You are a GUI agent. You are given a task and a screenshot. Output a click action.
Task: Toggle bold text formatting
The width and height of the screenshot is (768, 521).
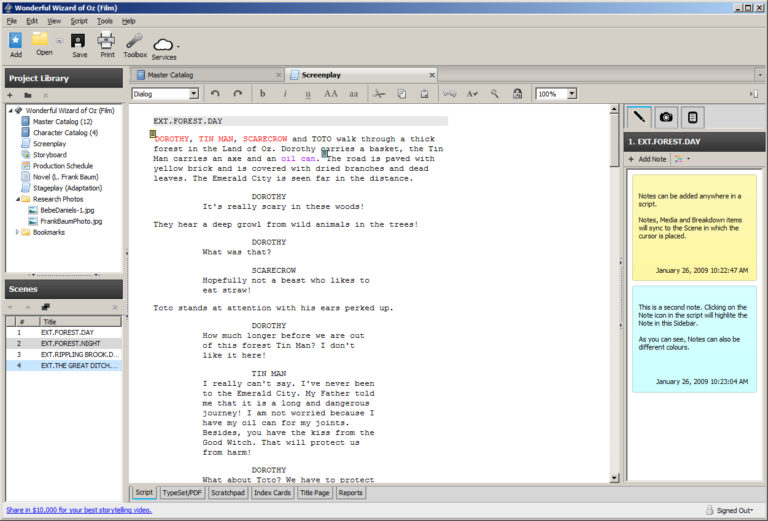[x=263, y=94]
